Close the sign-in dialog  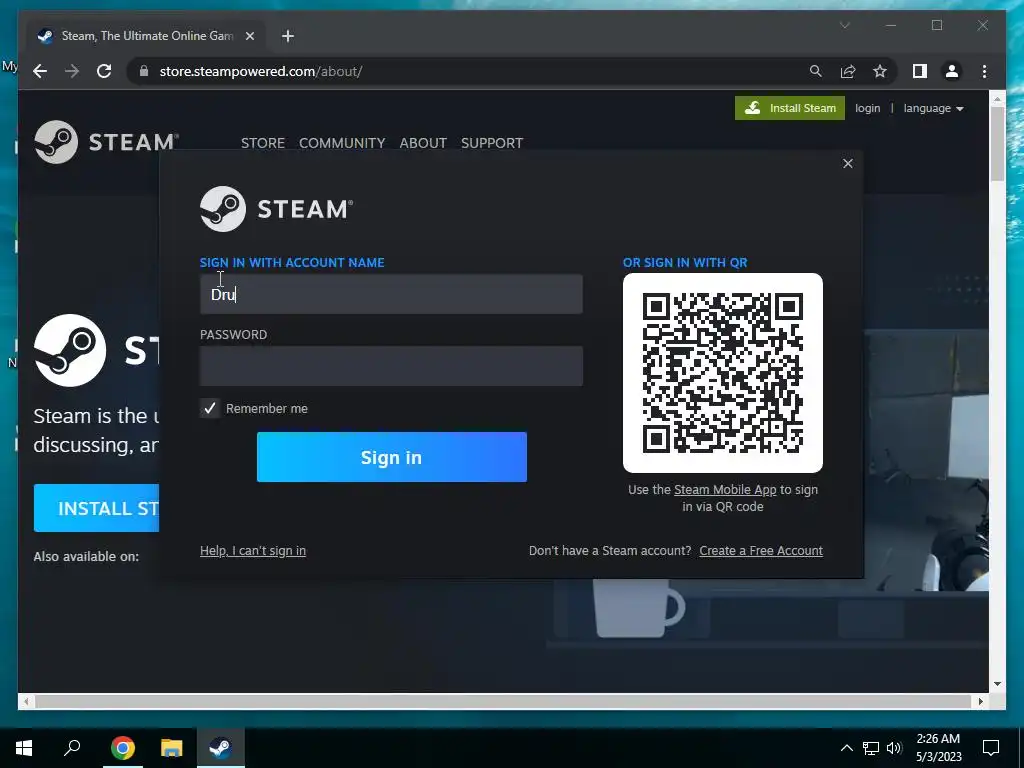pyautogui.click(x=848, y=163)
